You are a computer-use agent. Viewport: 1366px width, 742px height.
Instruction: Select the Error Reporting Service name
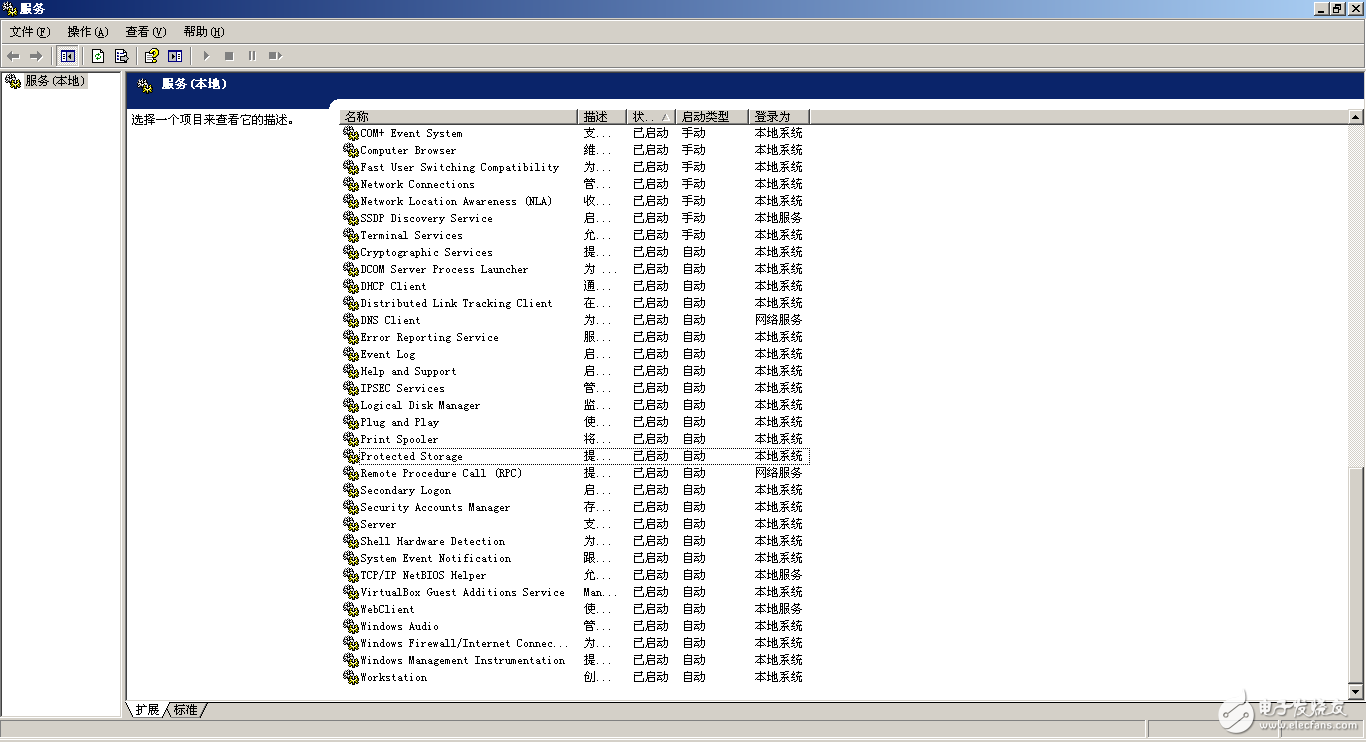429,337
